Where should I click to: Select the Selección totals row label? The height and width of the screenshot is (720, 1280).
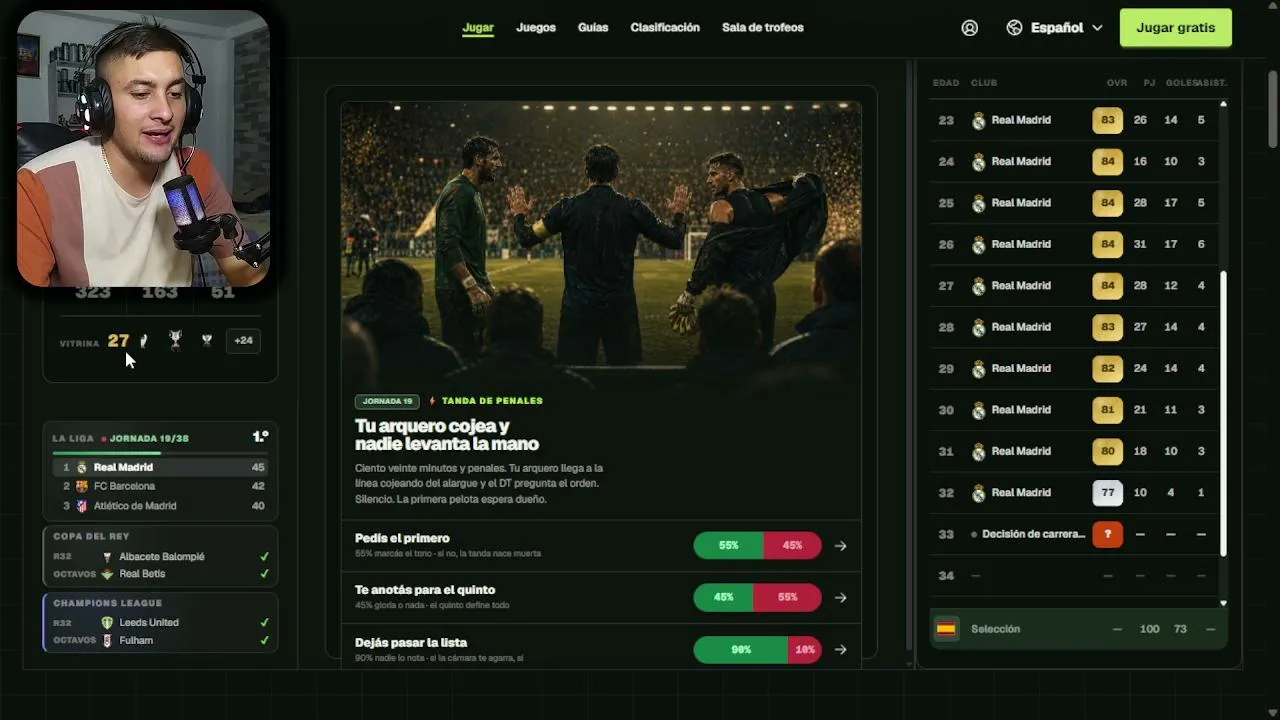[995, 629]
